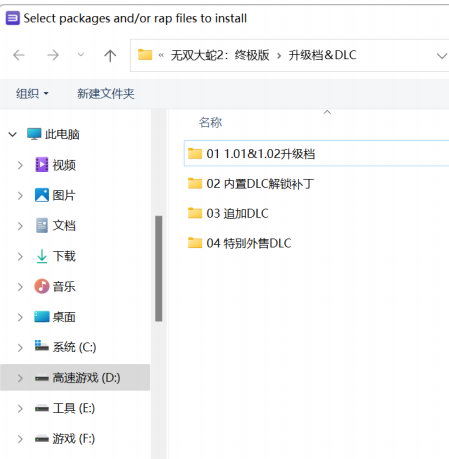449x459 pixels.
Task: Select folder 01 1.01&1.02升级档
Action: tap(316, 154)
